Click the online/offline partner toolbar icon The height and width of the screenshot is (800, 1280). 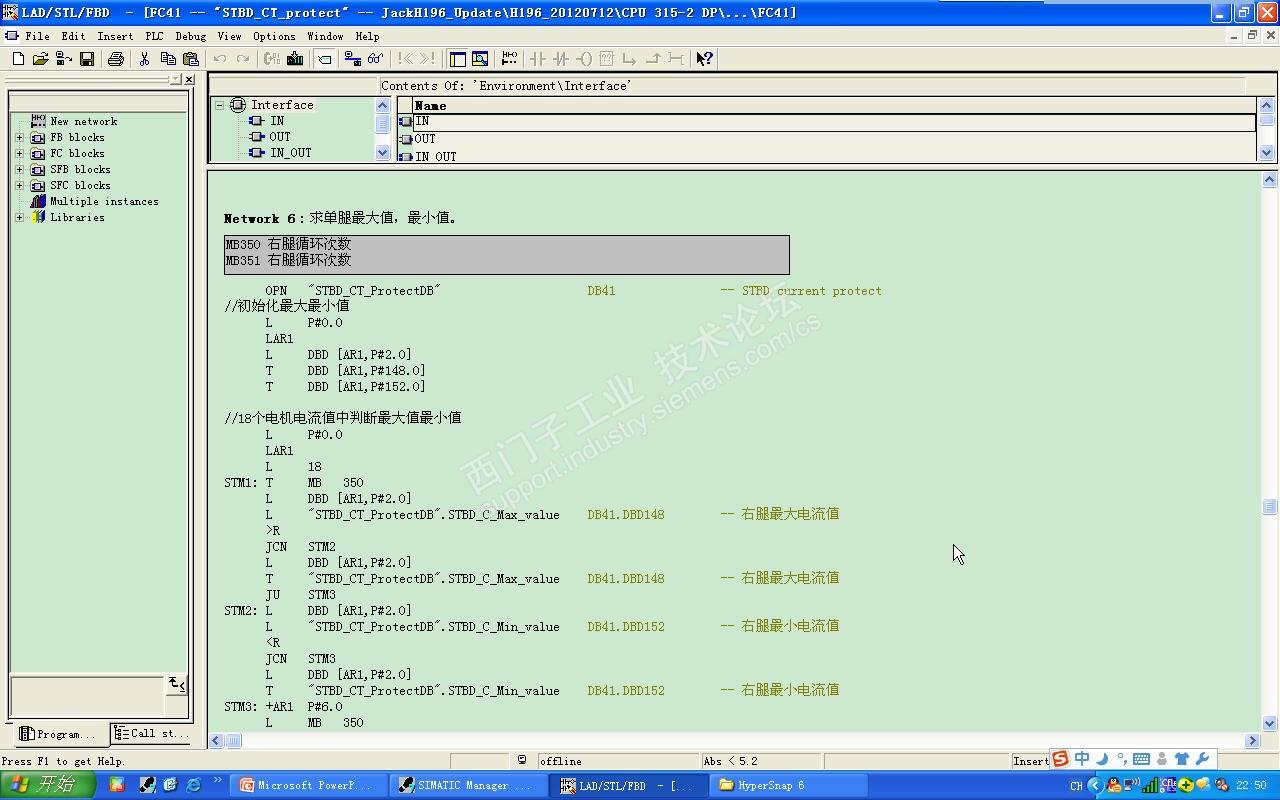point(352,59)
